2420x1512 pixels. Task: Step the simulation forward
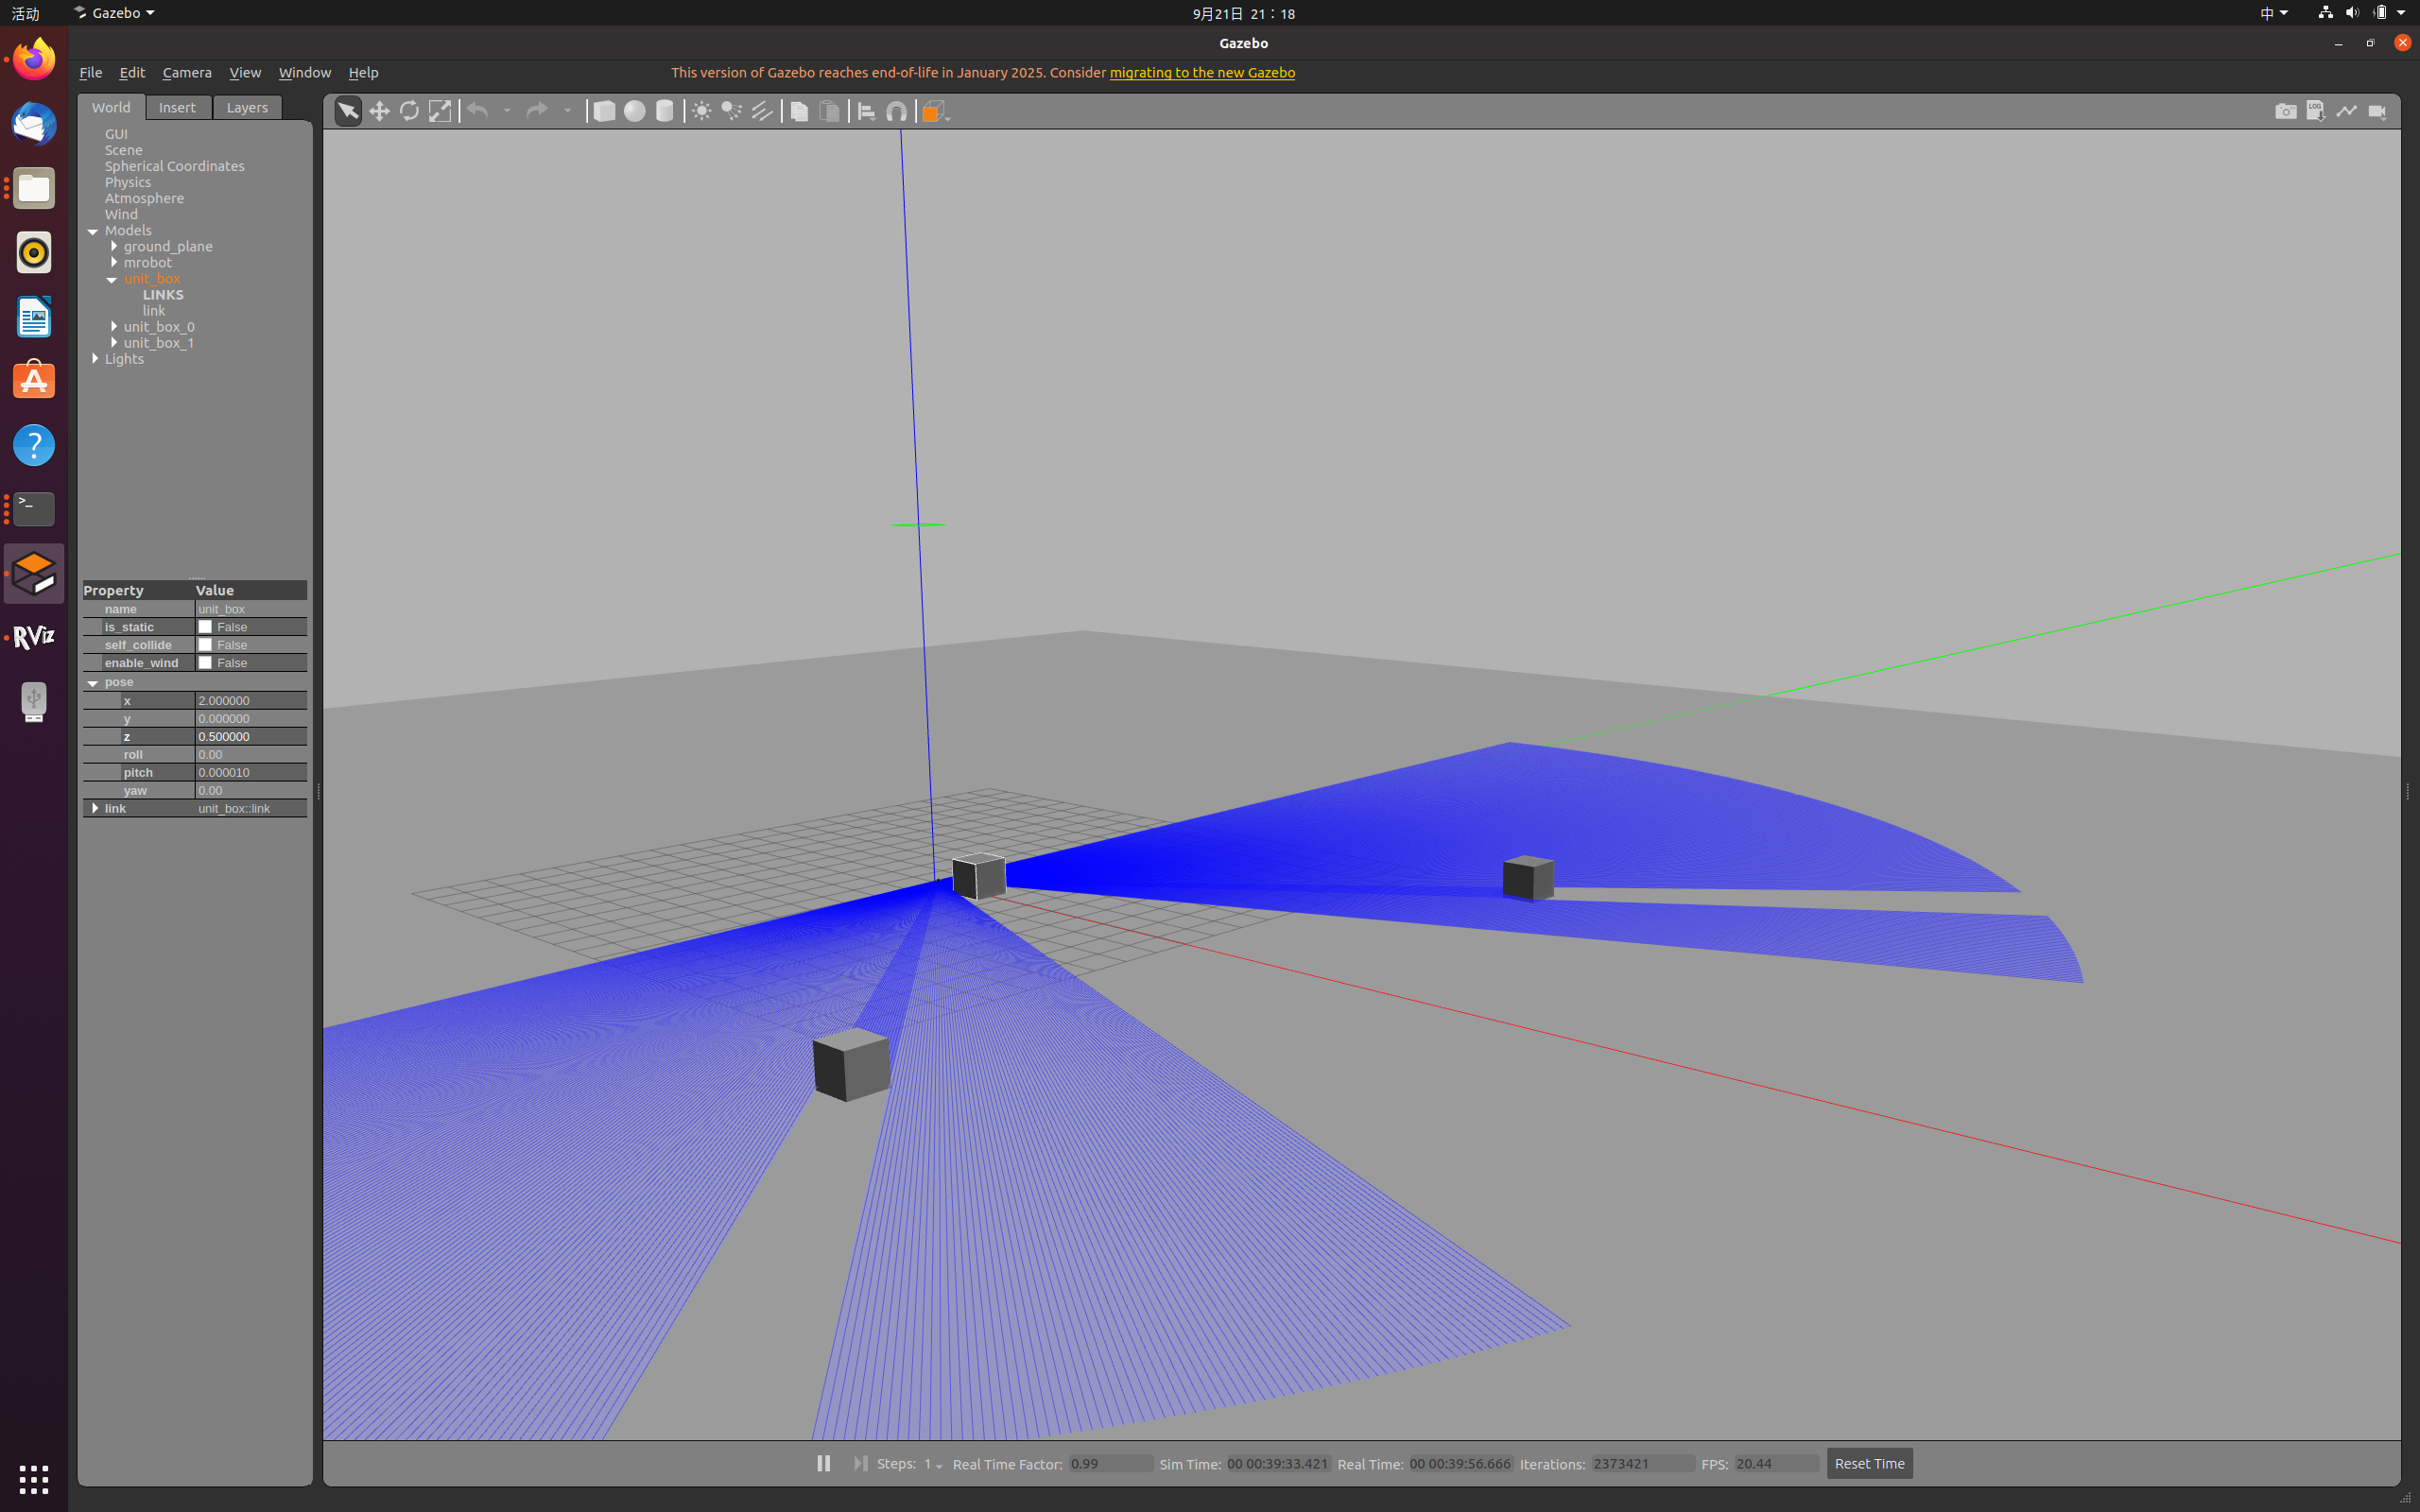pos(859,1463)
